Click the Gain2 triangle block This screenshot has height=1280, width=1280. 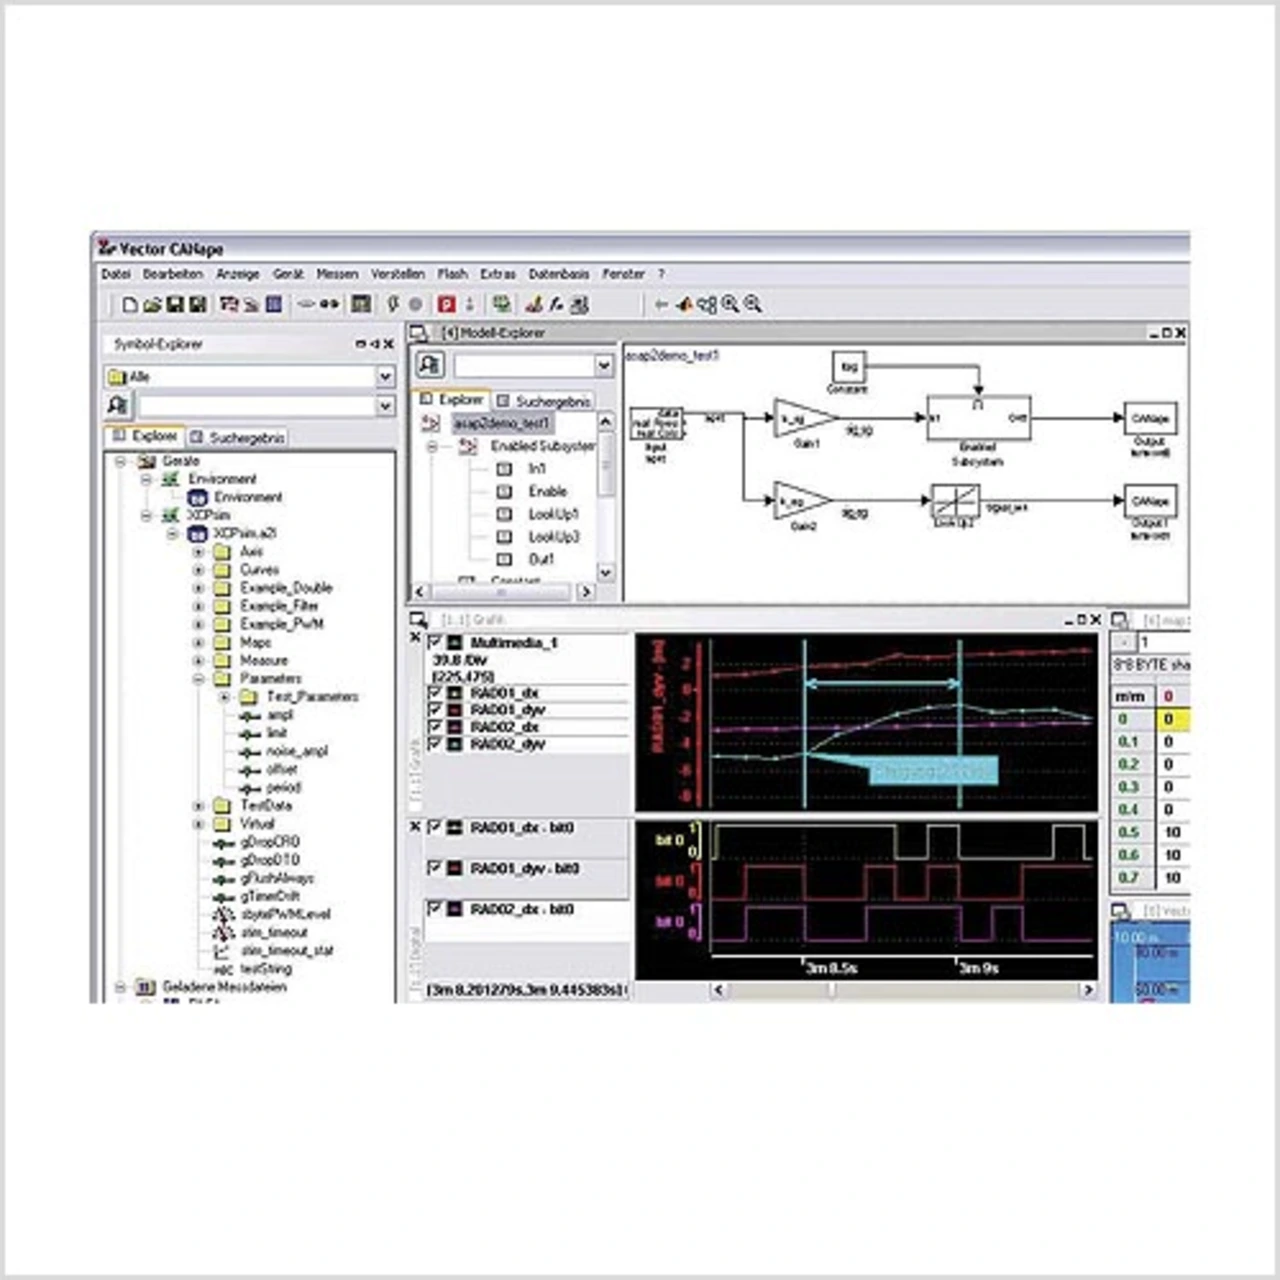(x=803, y=500)
